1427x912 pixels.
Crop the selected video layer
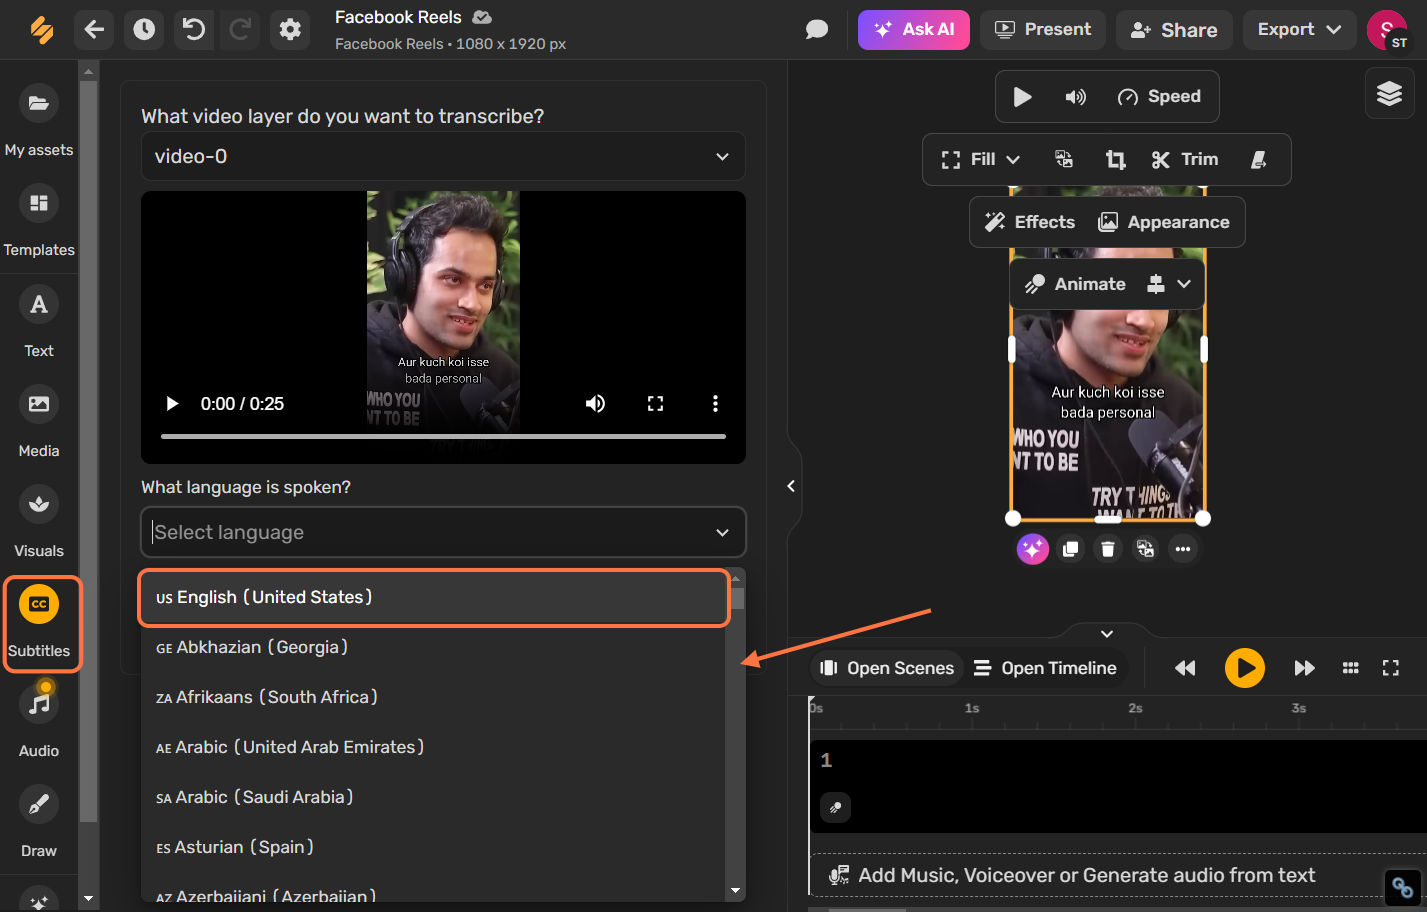(1115, 160)
